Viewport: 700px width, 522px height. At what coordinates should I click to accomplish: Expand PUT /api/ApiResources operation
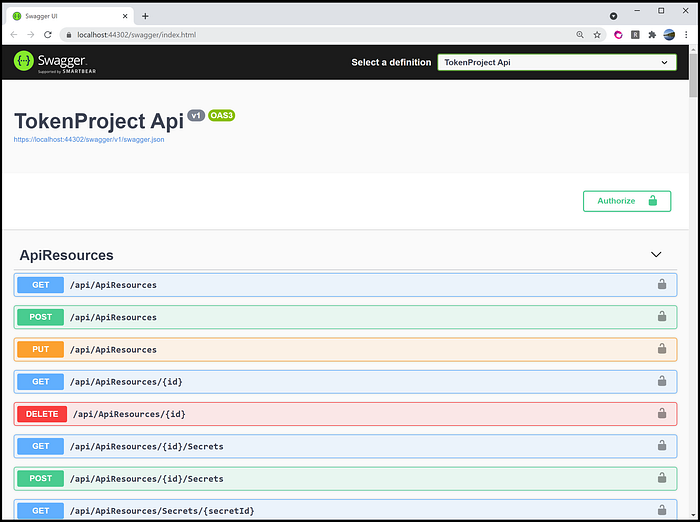point(345,349)
